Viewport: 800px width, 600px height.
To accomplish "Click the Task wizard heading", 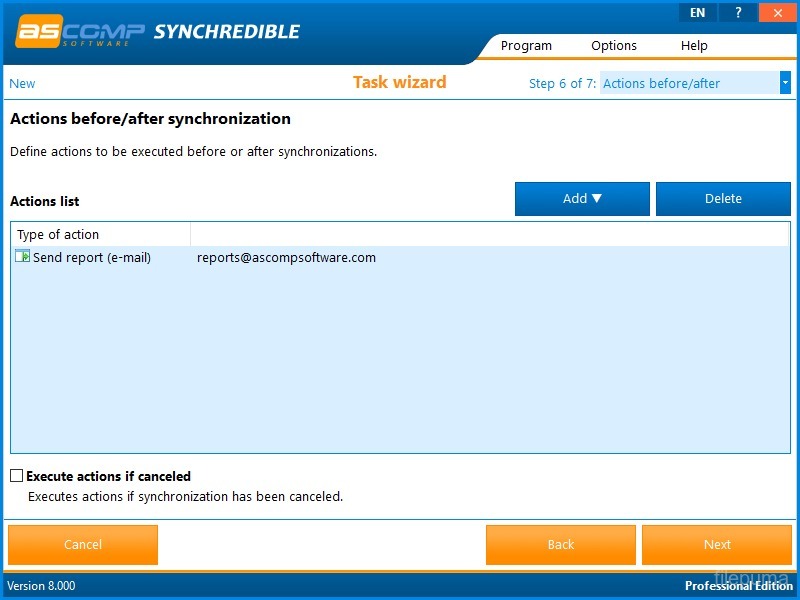I will coord(399,82).
